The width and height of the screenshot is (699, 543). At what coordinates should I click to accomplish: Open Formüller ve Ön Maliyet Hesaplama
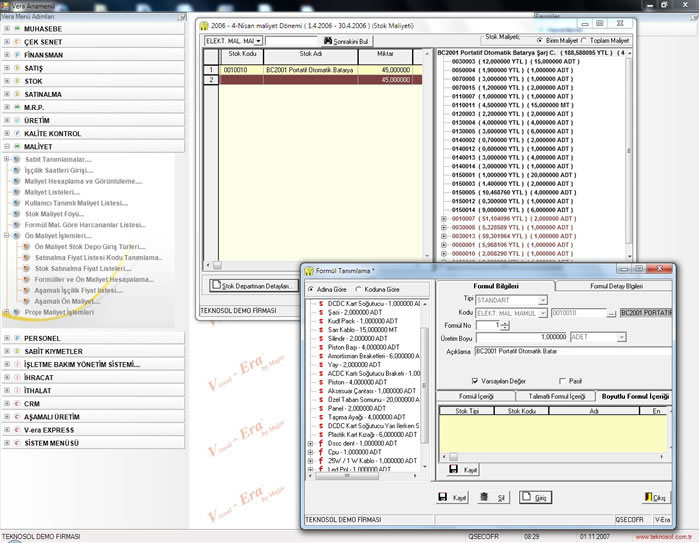(x=94, y=280)
